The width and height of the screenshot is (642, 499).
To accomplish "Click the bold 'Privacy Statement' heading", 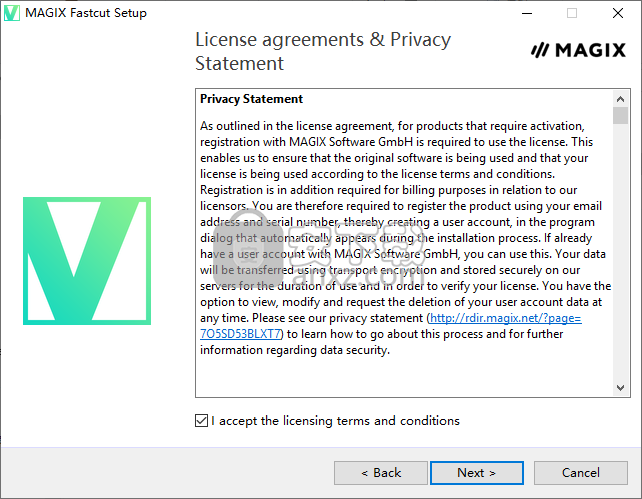I will pos(251,99).
